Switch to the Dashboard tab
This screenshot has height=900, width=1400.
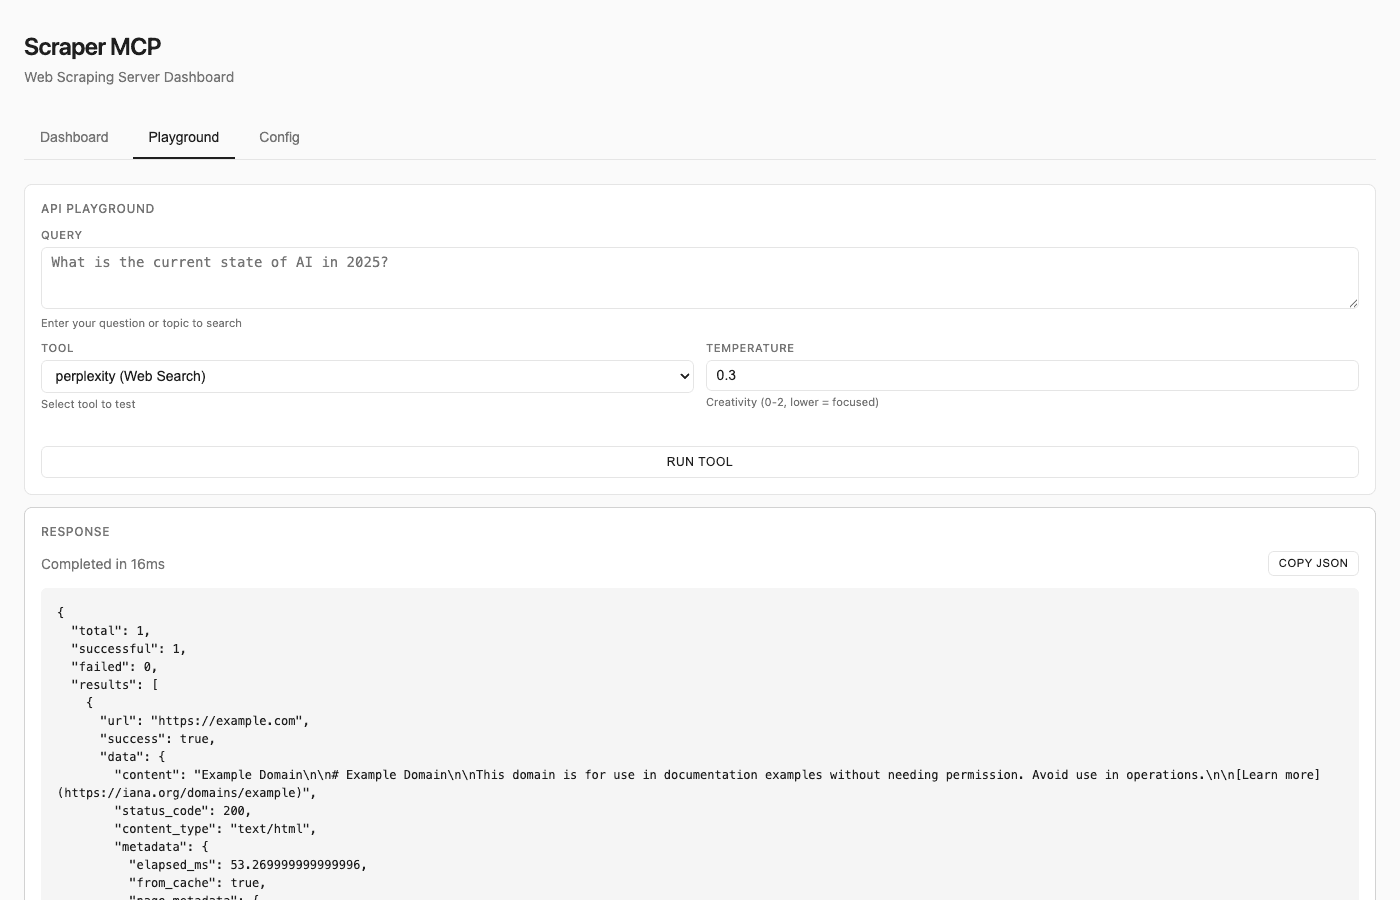pos(74,137)
